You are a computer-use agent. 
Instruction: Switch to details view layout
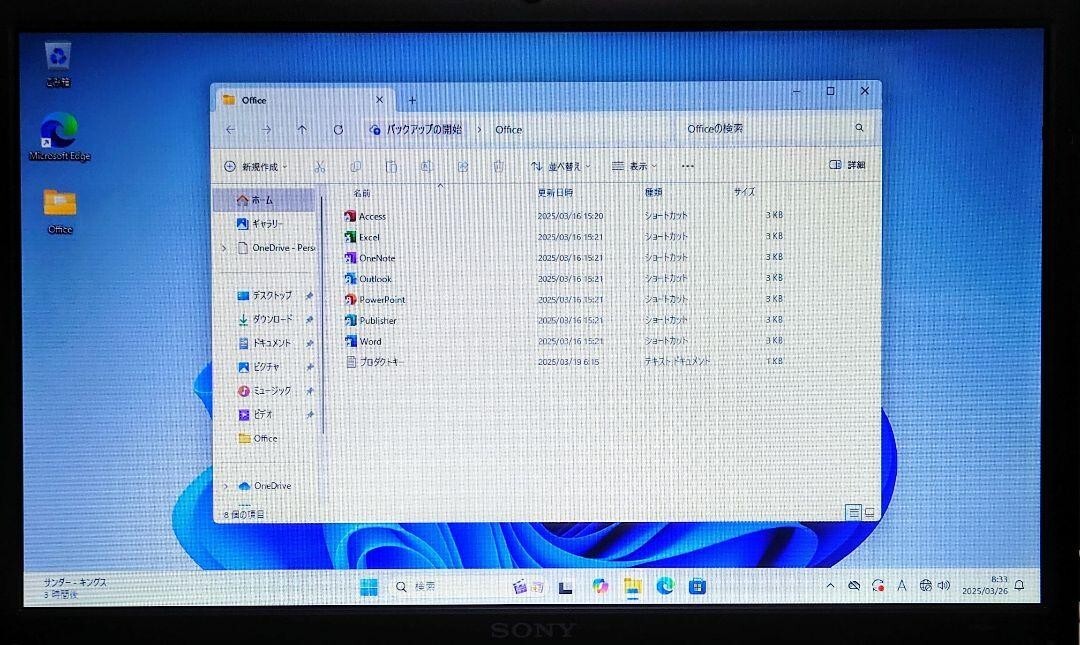[x=853, y=512]
